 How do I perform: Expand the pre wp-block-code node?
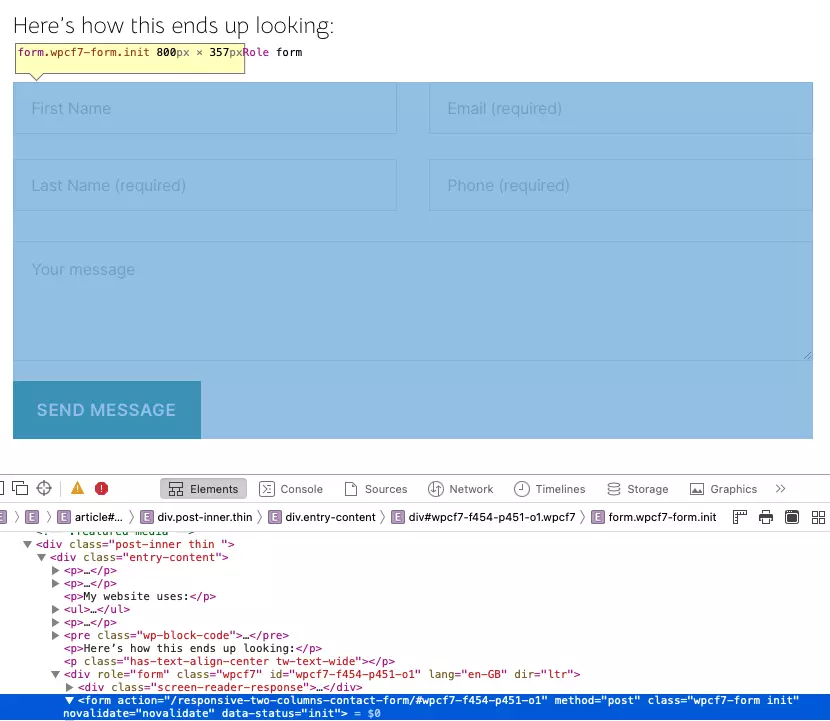click(x=56, y=635)
